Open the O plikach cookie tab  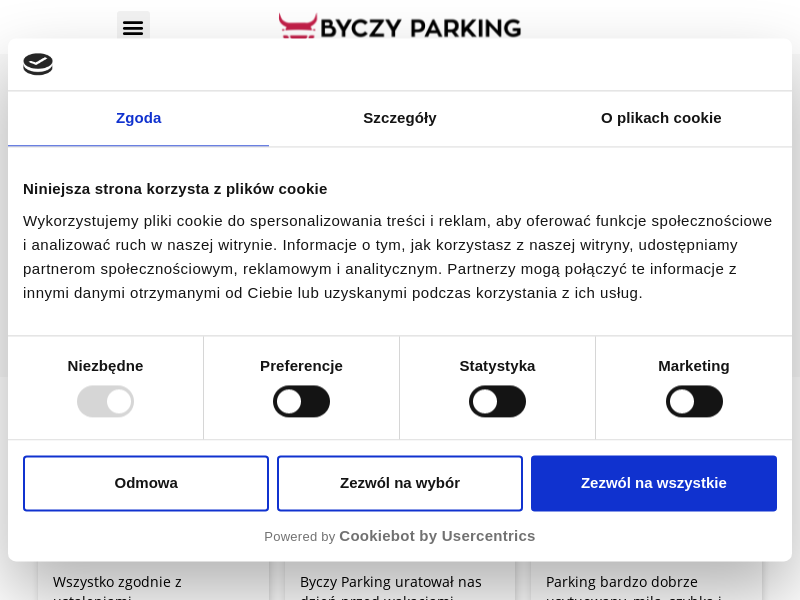coord(661,118)
